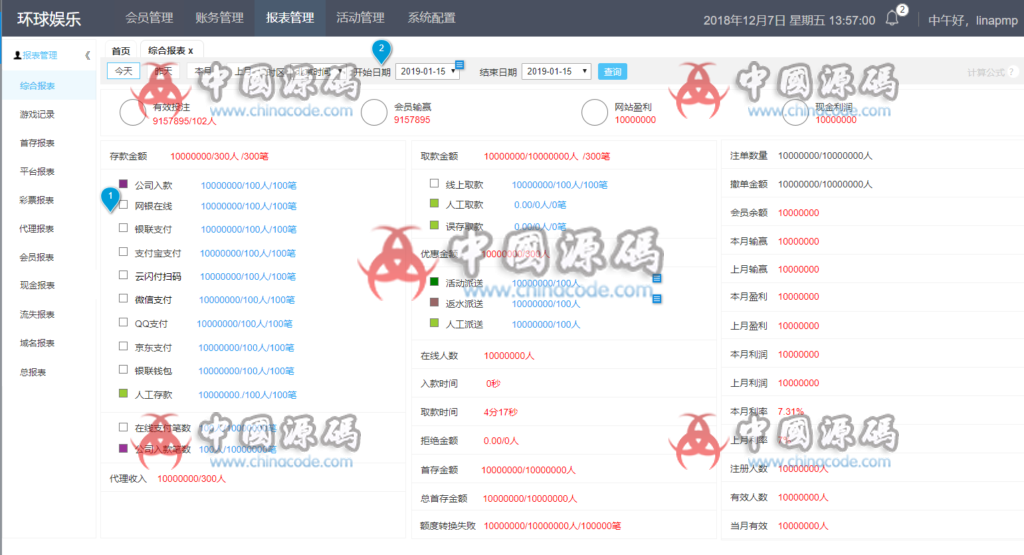Collapse the left sidebar with the chevron

(x=88, y=56)
